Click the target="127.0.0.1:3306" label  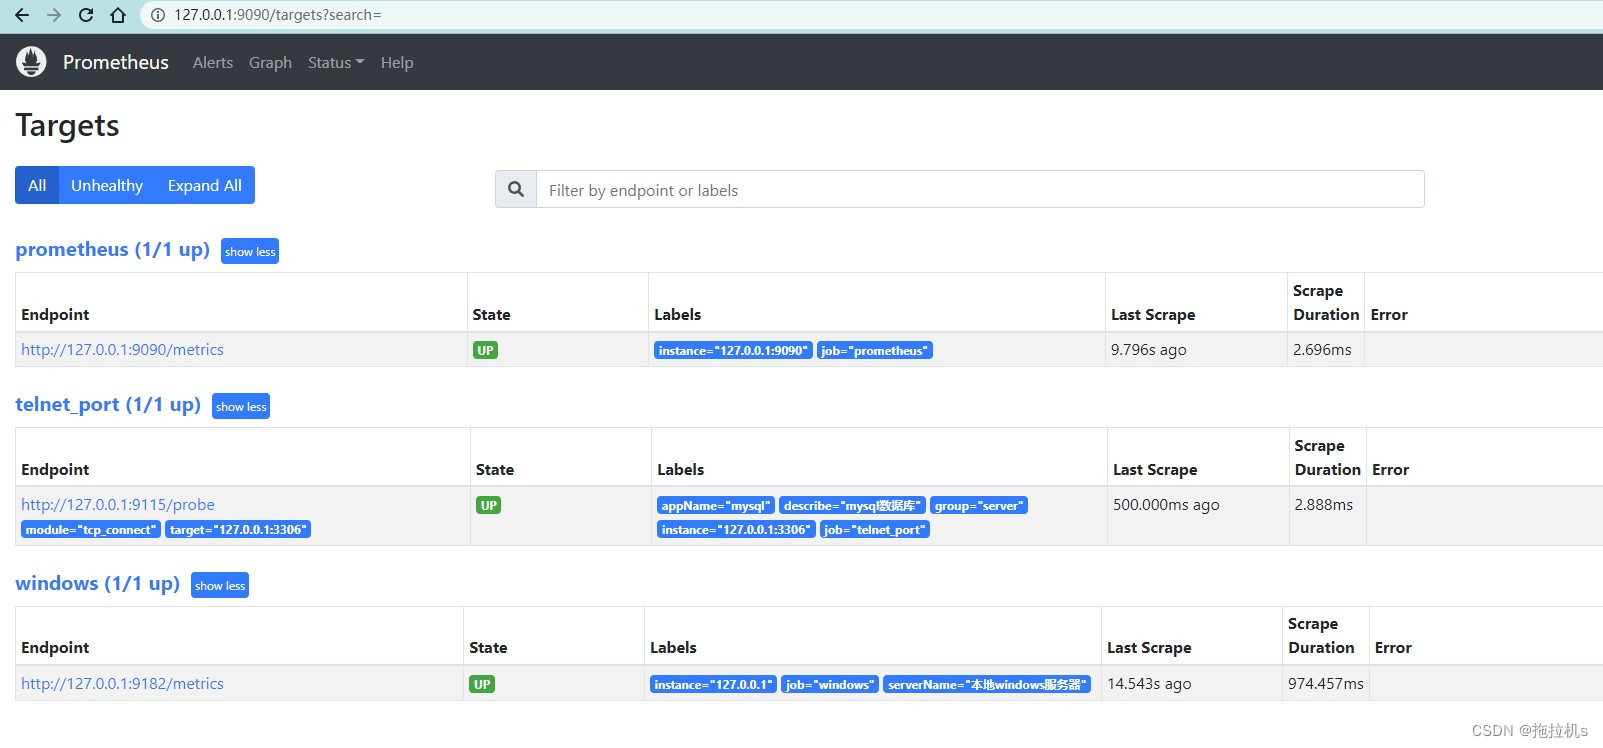(x=238, y=529)
